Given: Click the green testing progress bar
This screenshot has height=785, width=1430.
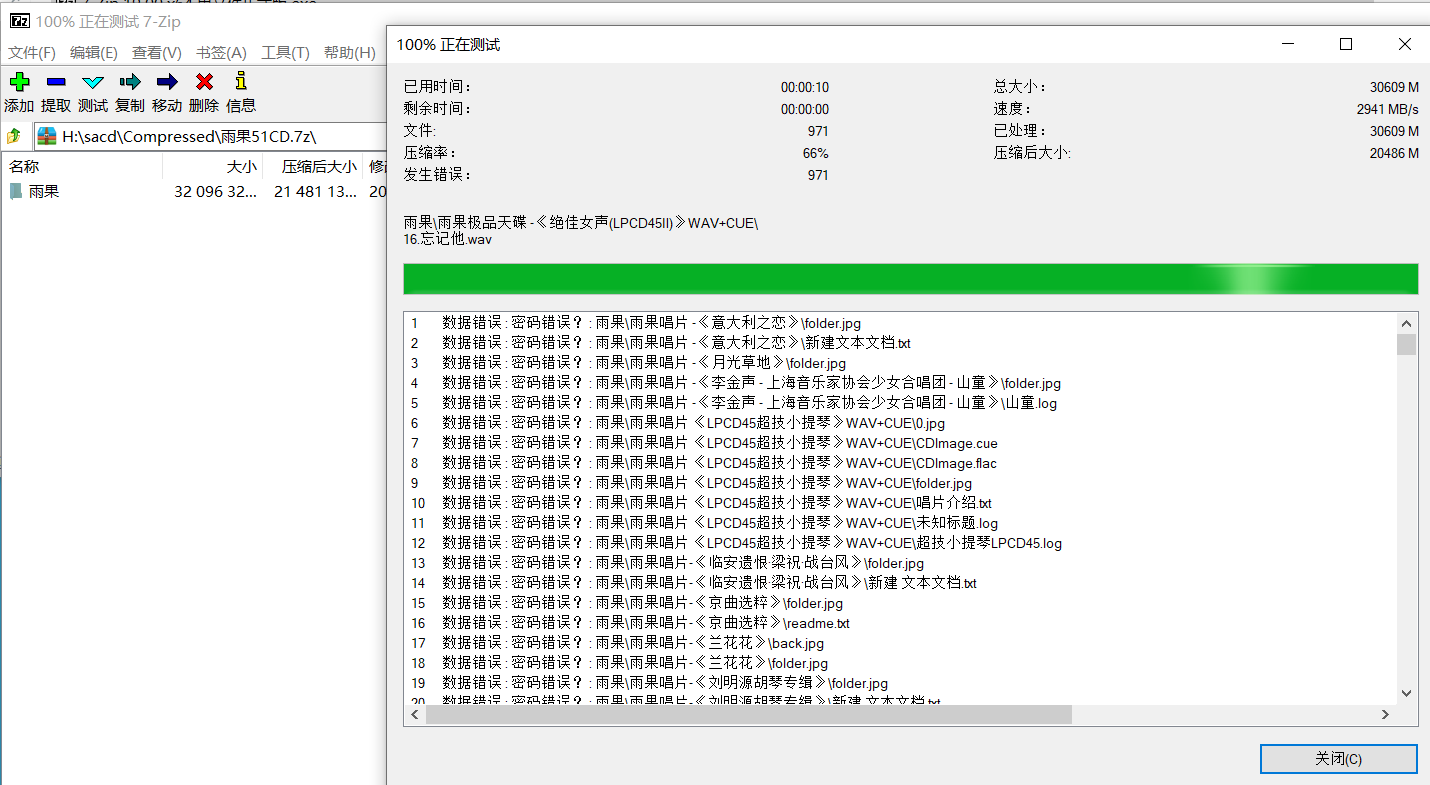Looking at the screenshot, I should pyautogui.click(x=910, y=279).
